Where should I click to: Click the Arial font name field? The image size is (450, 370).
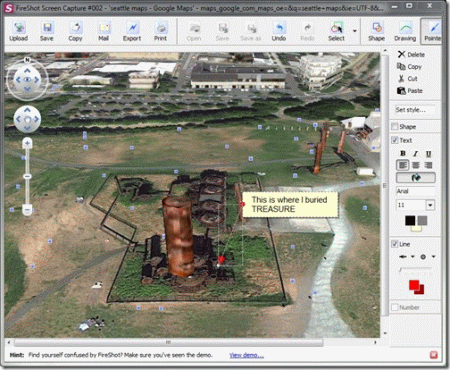pos(415,191)
